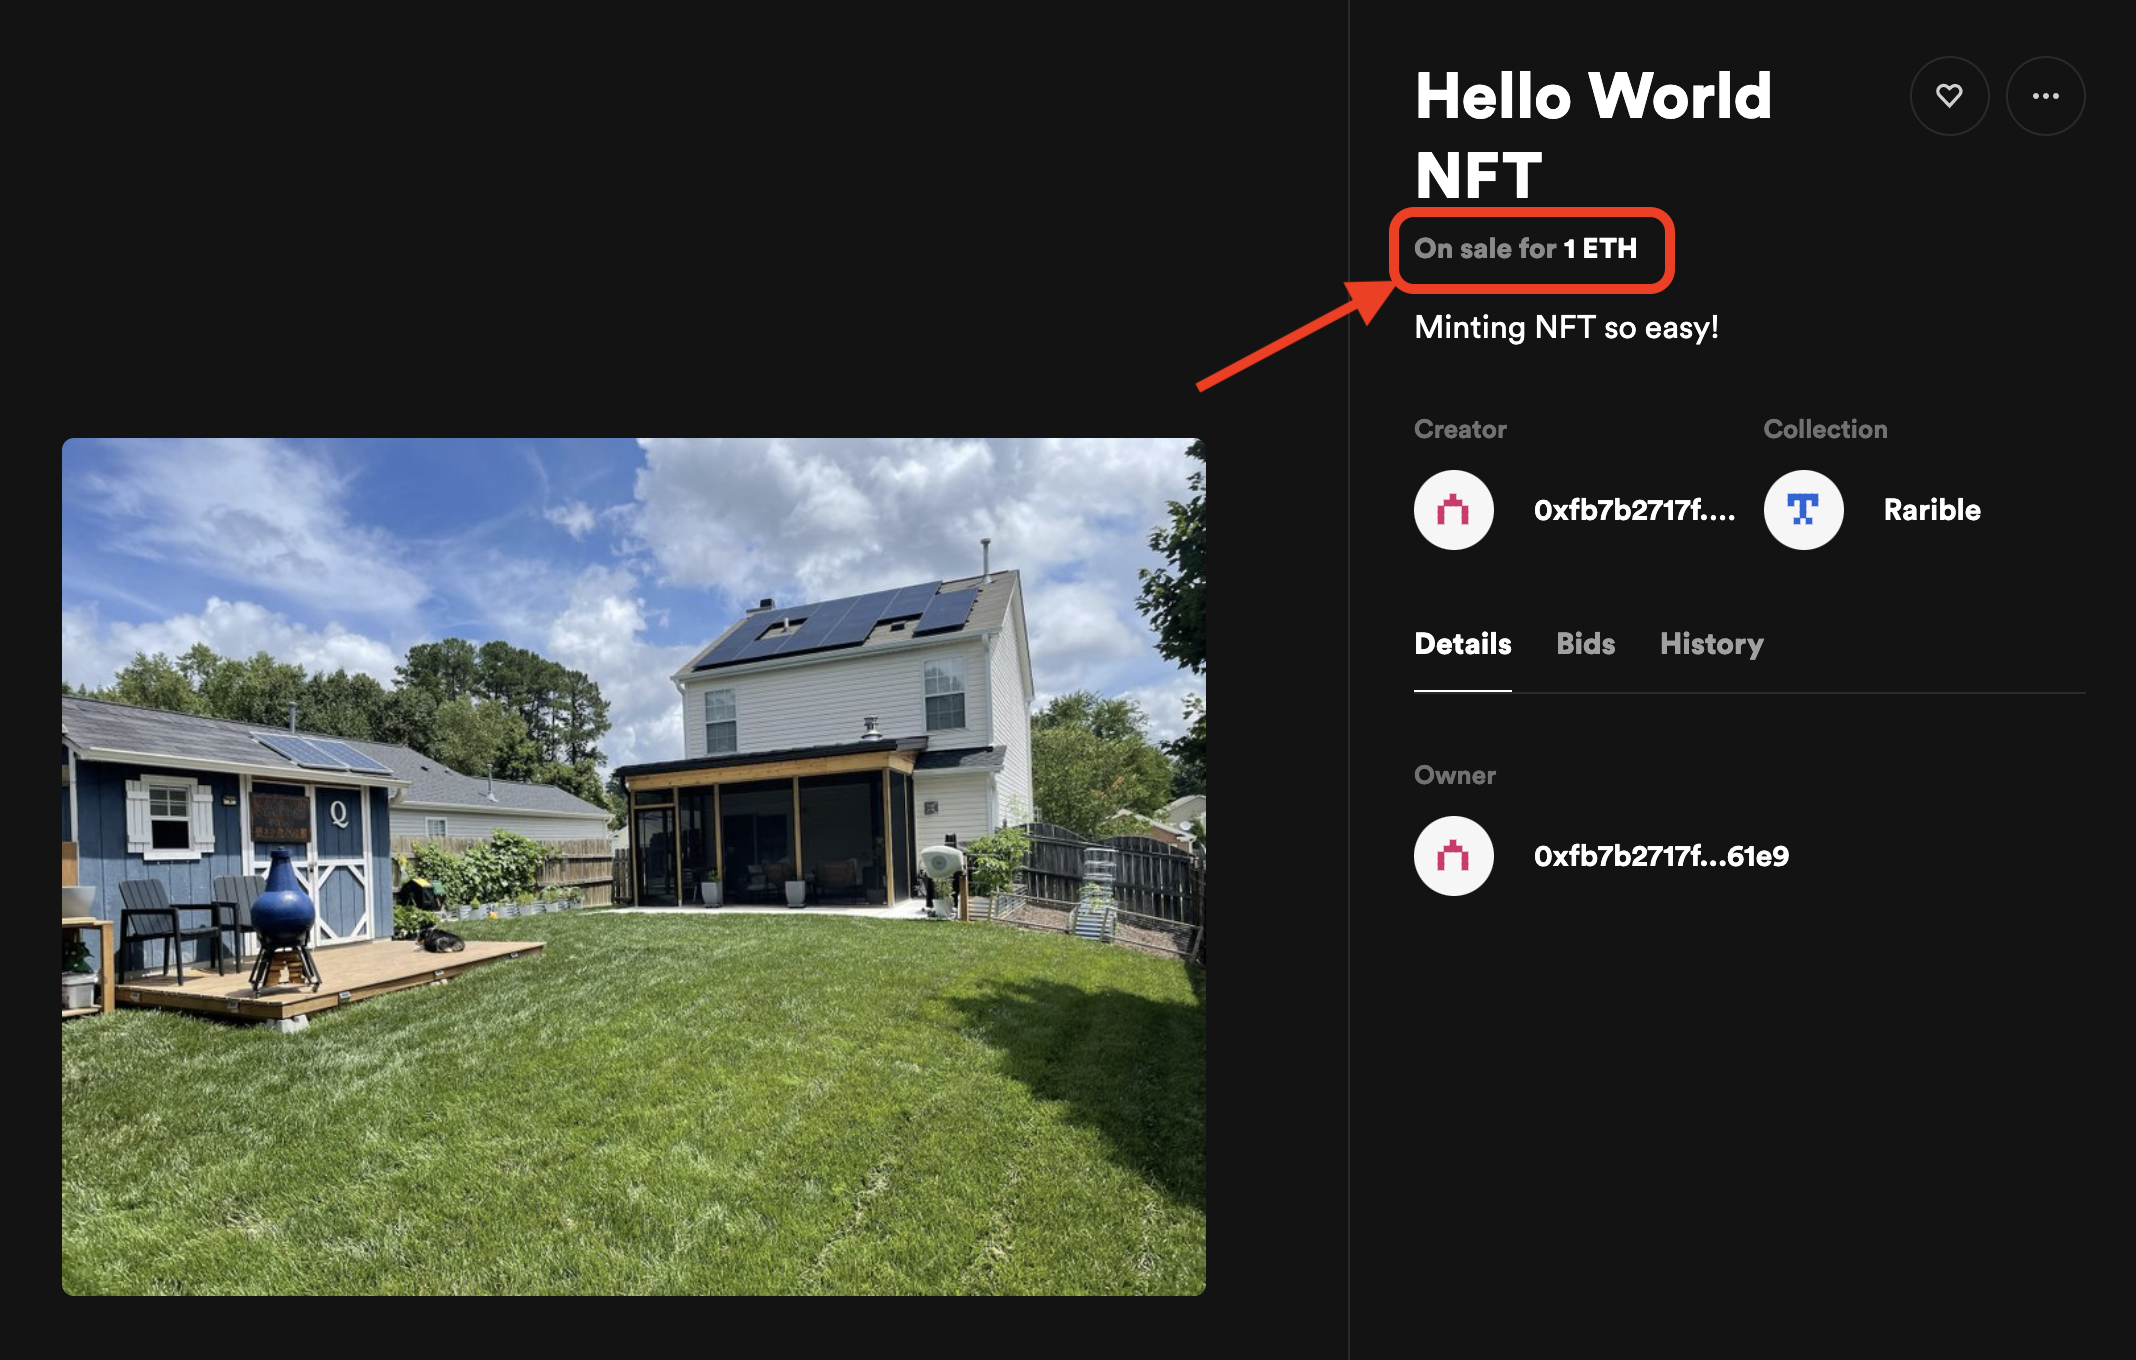This screenshot has width=2136, height=1360.
Task: Open creator address 0xfb7b2717f link
Action: tap(1634, 510)
